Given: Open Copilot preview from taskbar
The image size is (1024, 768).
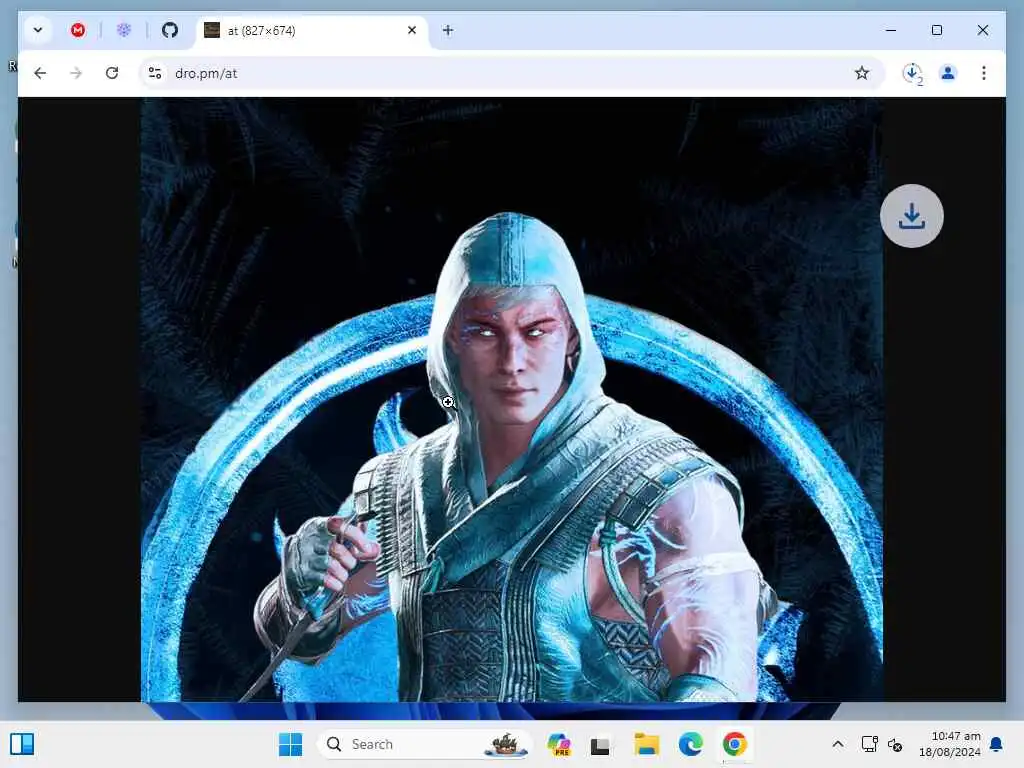Looking at the screenshot, I should 559,744.
